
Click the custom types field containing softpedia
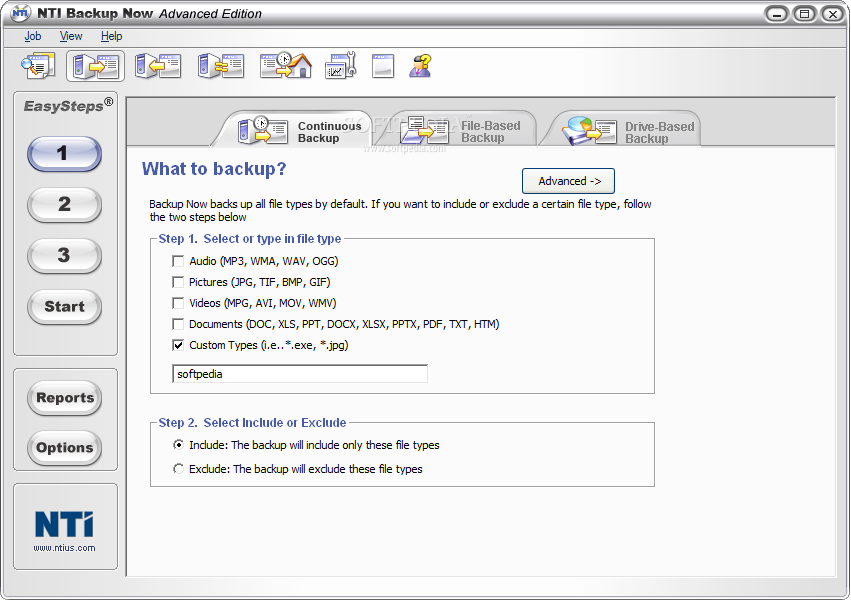300,374
